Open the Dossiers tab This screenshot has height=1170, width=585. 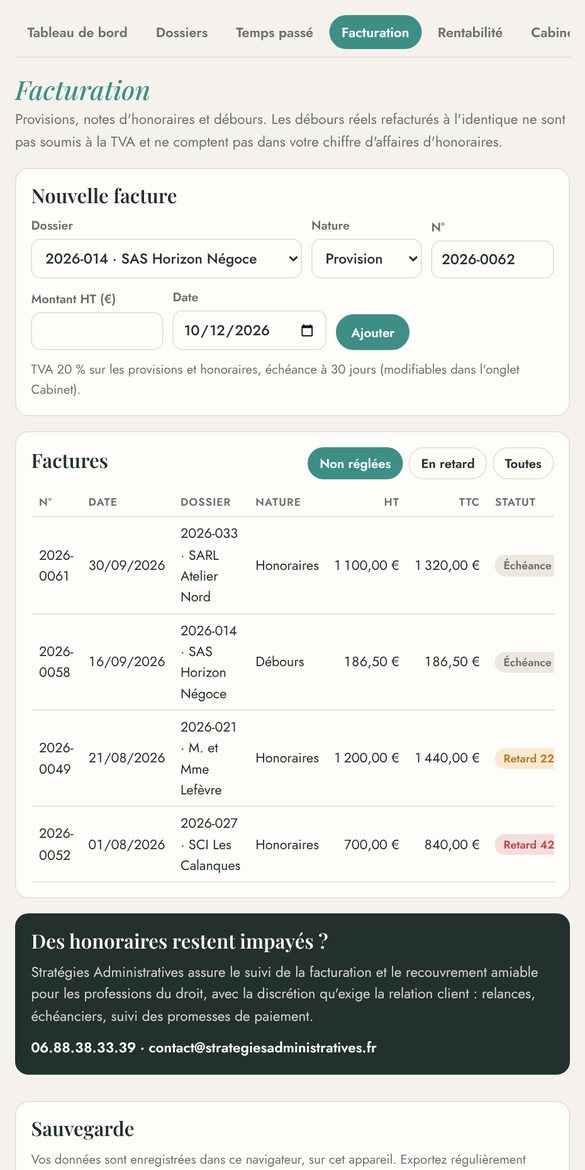181,33
